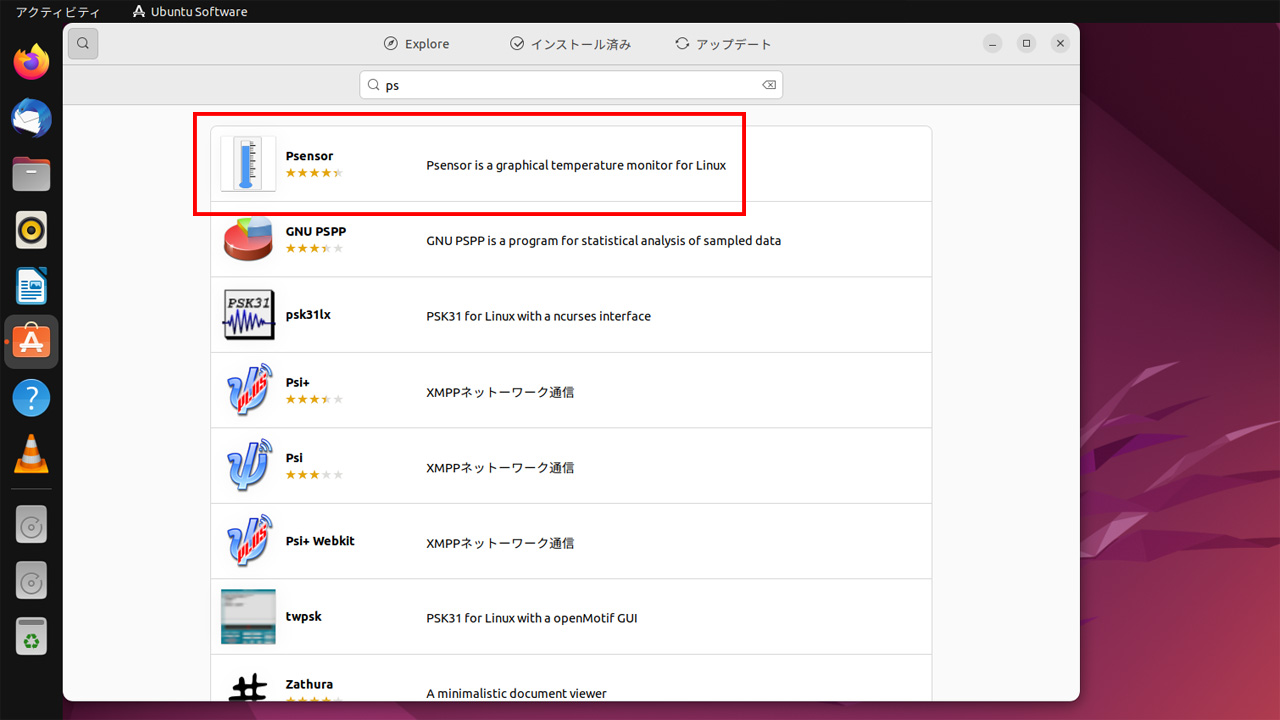Launch VLC media player from the dock
This screenshot has width=1280, height=720.
(32, 454)
